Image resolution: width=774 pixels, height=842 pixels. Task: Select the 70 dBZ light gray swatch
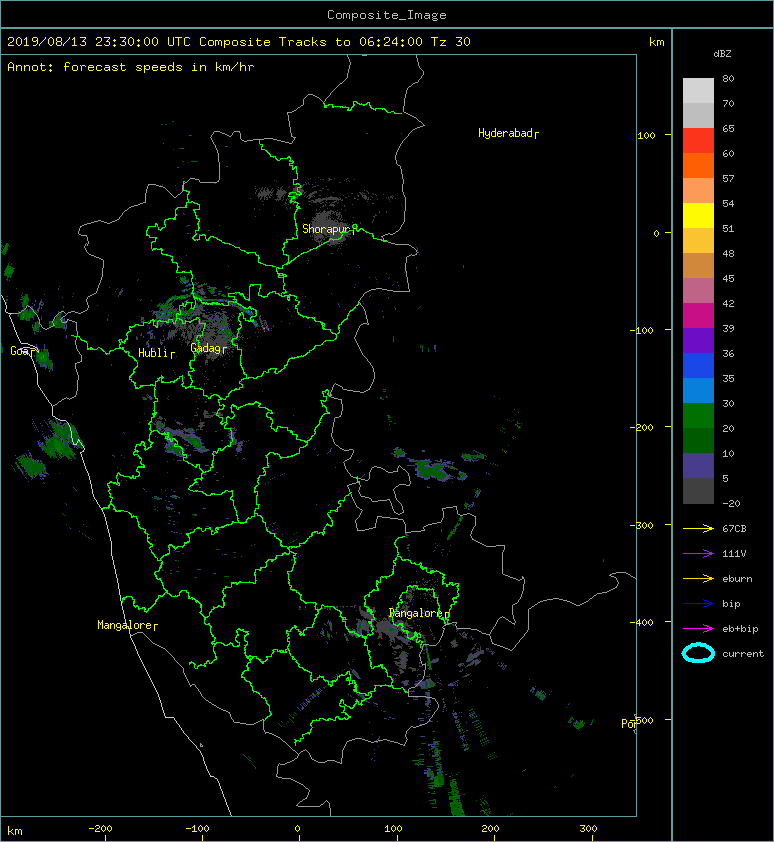click(698, 90)
